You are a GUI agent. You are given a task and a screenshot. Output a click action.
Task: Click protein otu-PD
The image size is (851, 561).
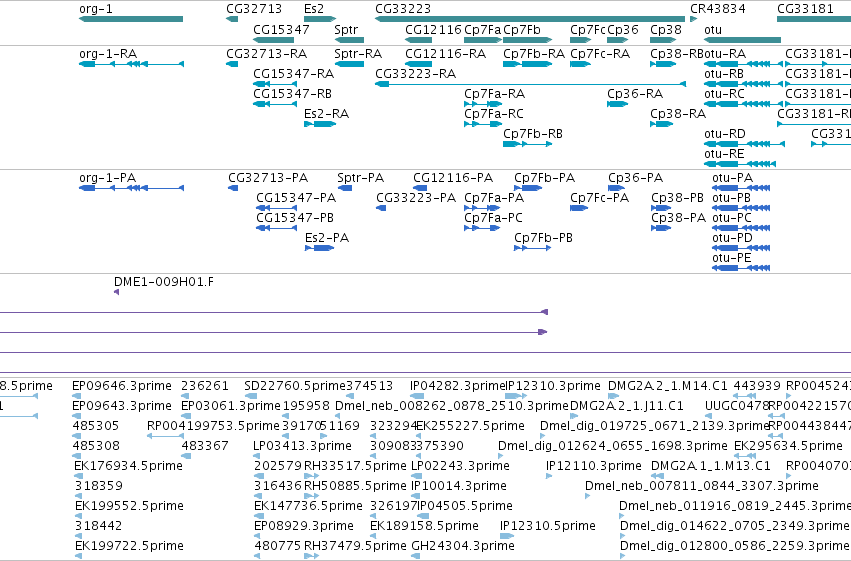point(741,248)
